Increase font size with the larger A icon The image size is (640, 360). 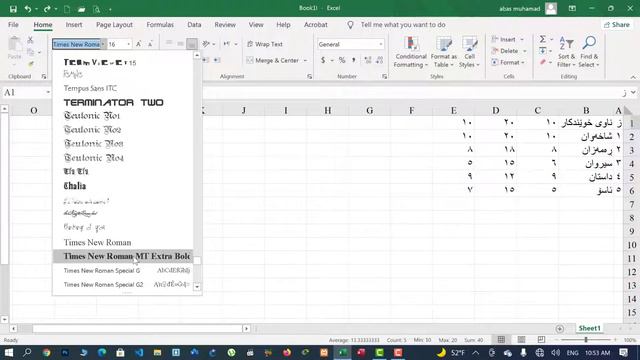[139, 44]
